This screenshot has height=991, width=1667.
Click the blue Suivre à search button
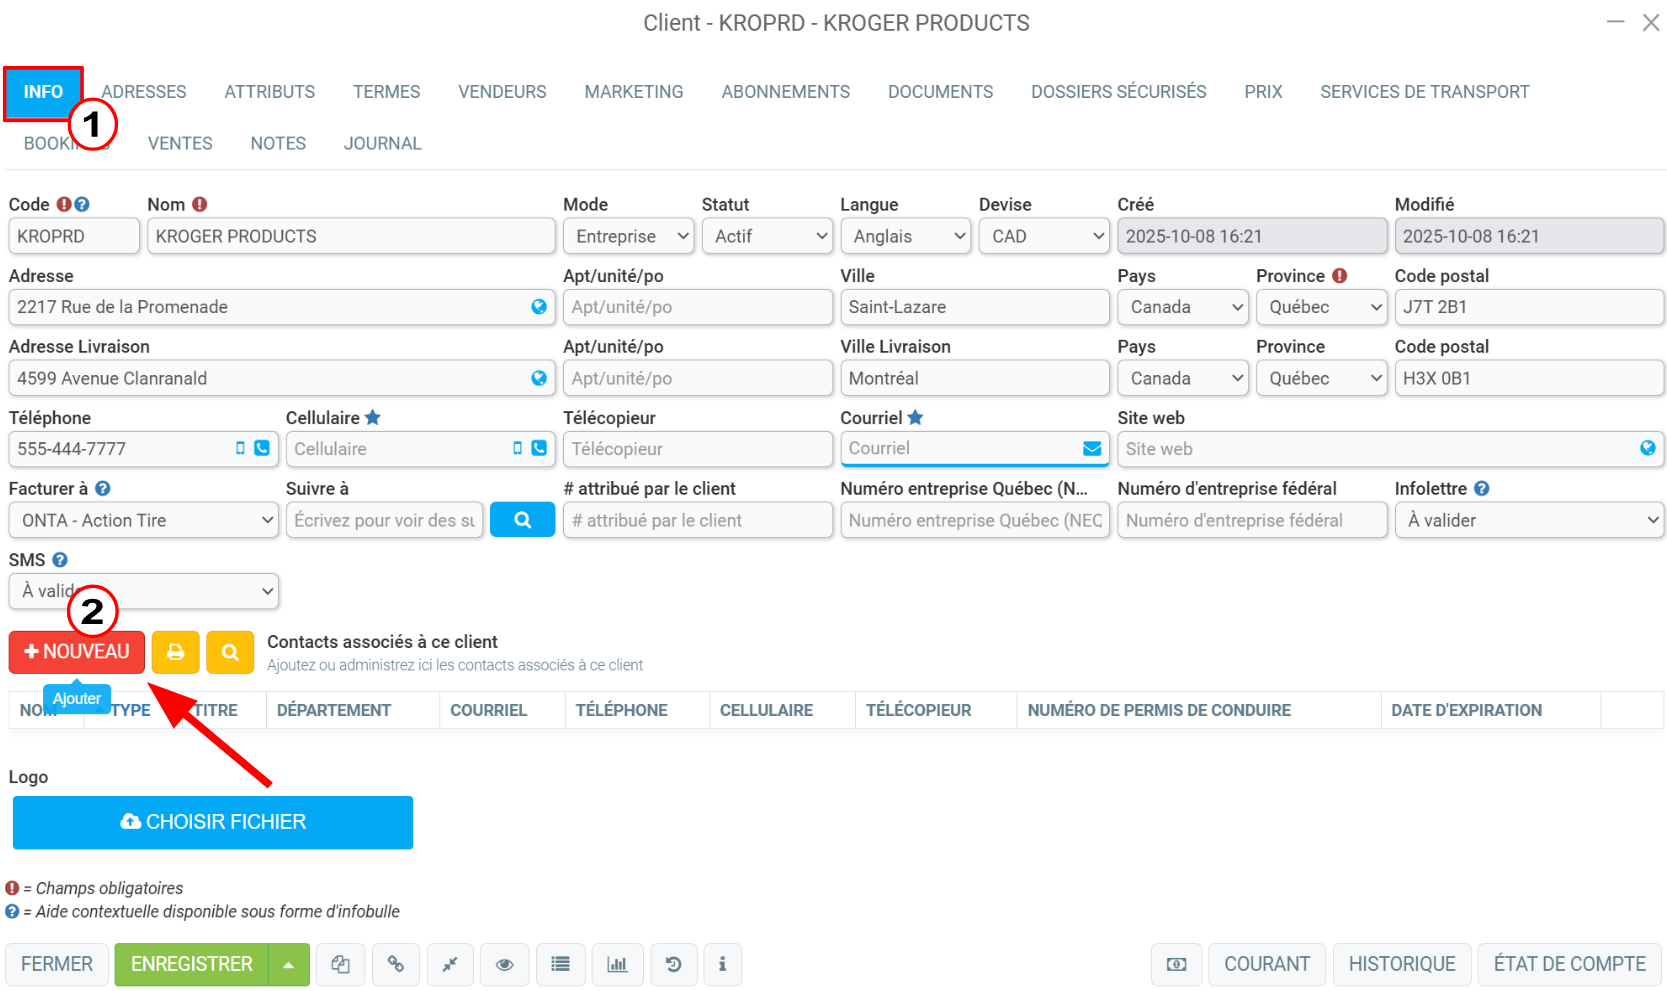click(x=522, y=520)
